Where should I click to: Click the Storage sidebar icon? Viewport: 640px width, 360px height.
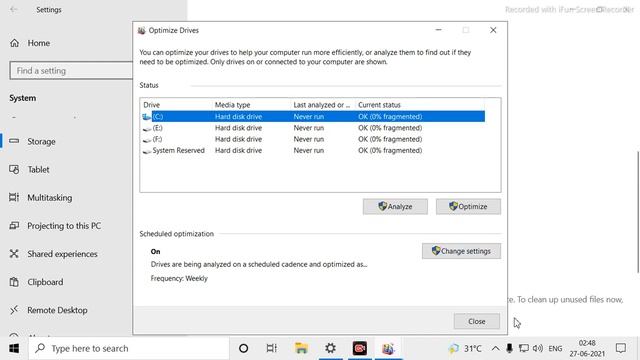click(14, 141)
